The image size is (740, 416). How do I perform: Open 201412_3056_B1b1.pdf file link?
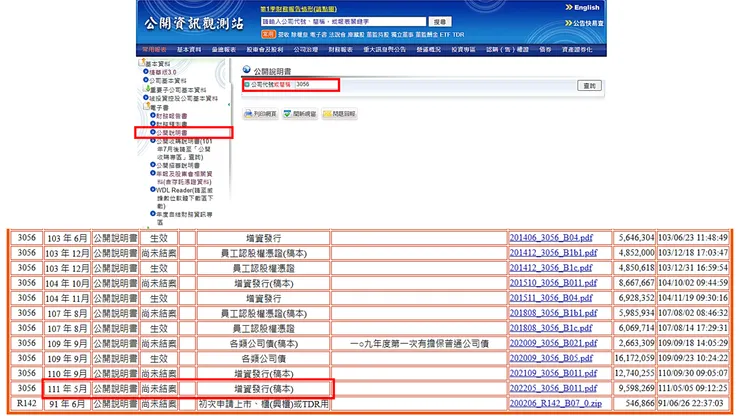[553, 253]
